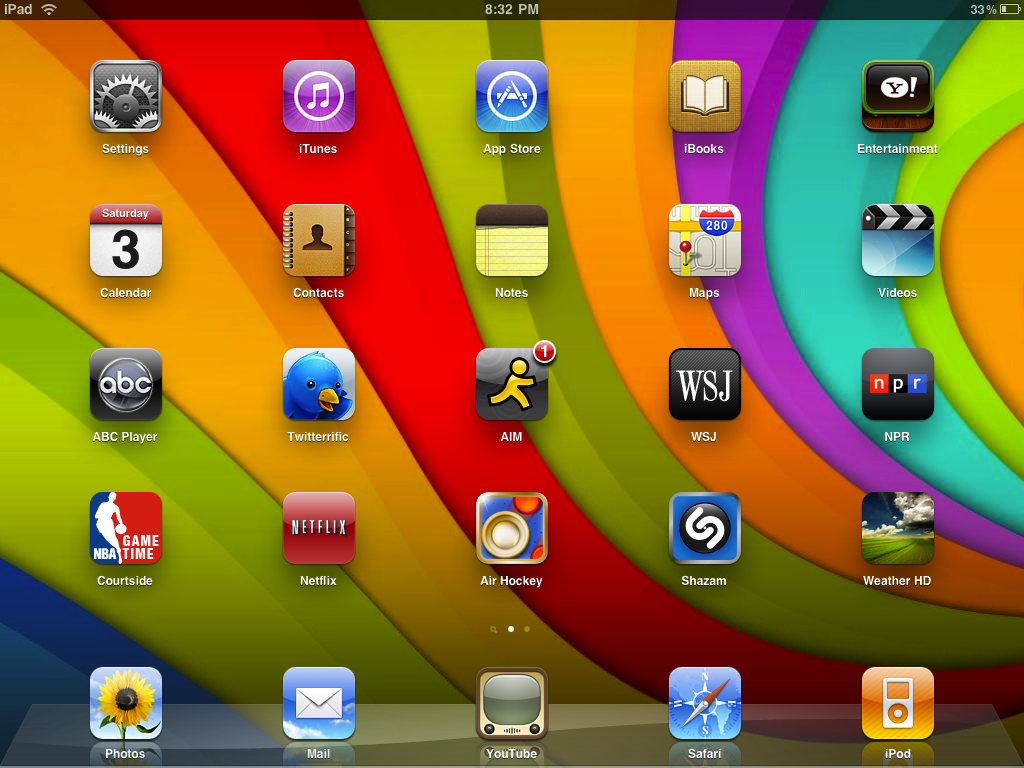Launch the Notes app
This screenshot has height=768, width=1024.
coord(512,240)
